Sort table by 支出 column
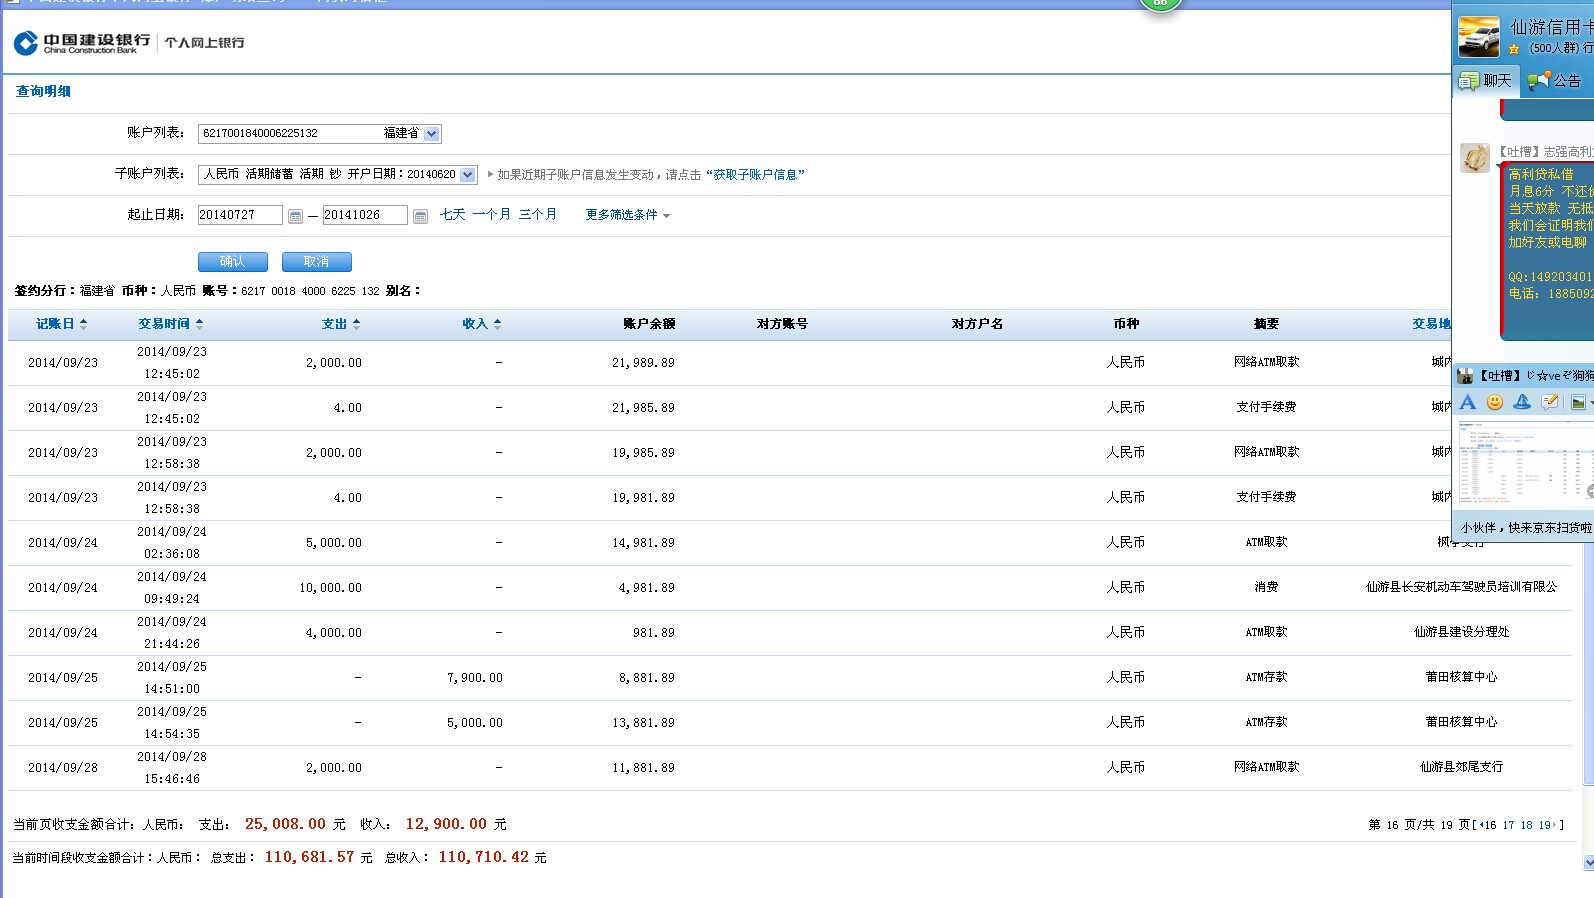The height and width of the screenshot is (898, 1594). point(340,324)
